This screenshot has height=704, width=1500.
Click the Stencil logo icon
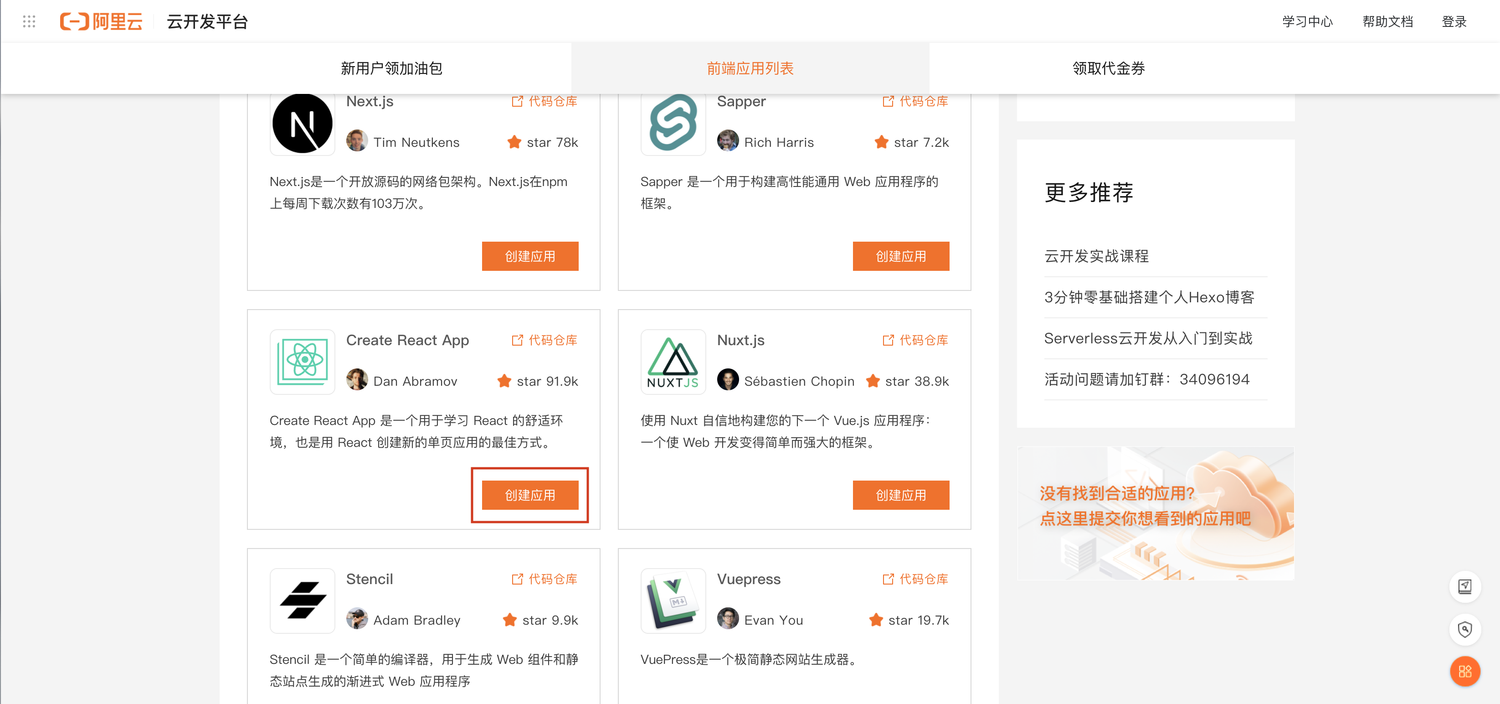click(x=303, y=600)
